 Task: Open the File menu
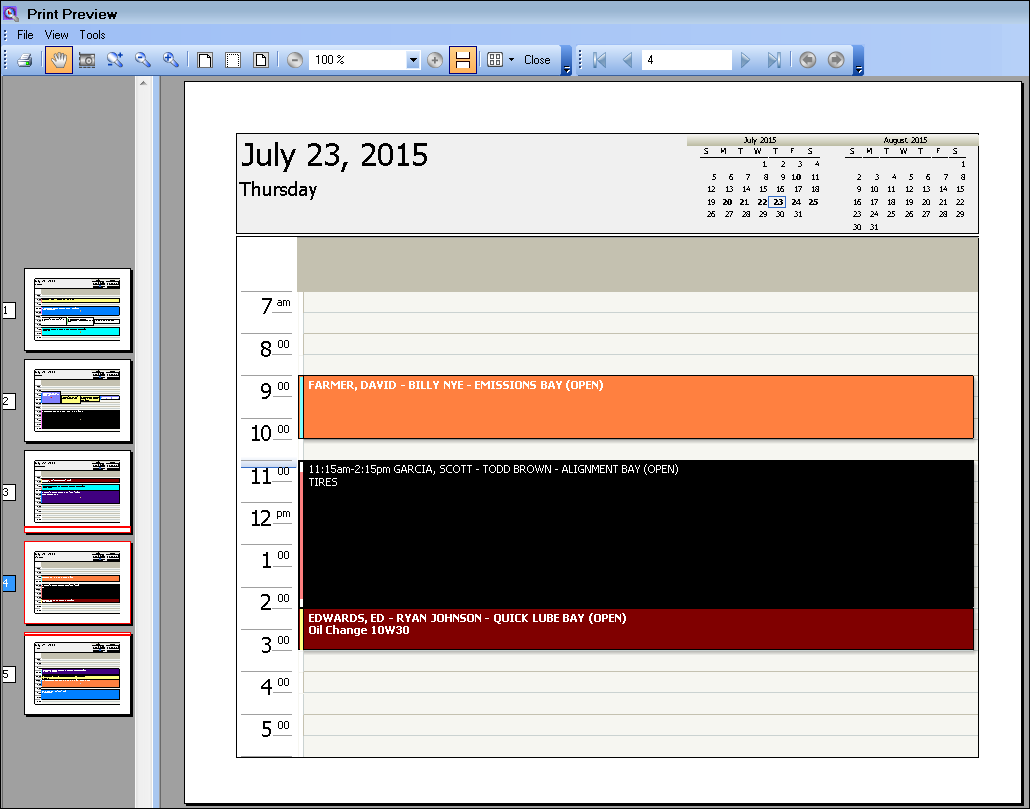click(24, 34)
